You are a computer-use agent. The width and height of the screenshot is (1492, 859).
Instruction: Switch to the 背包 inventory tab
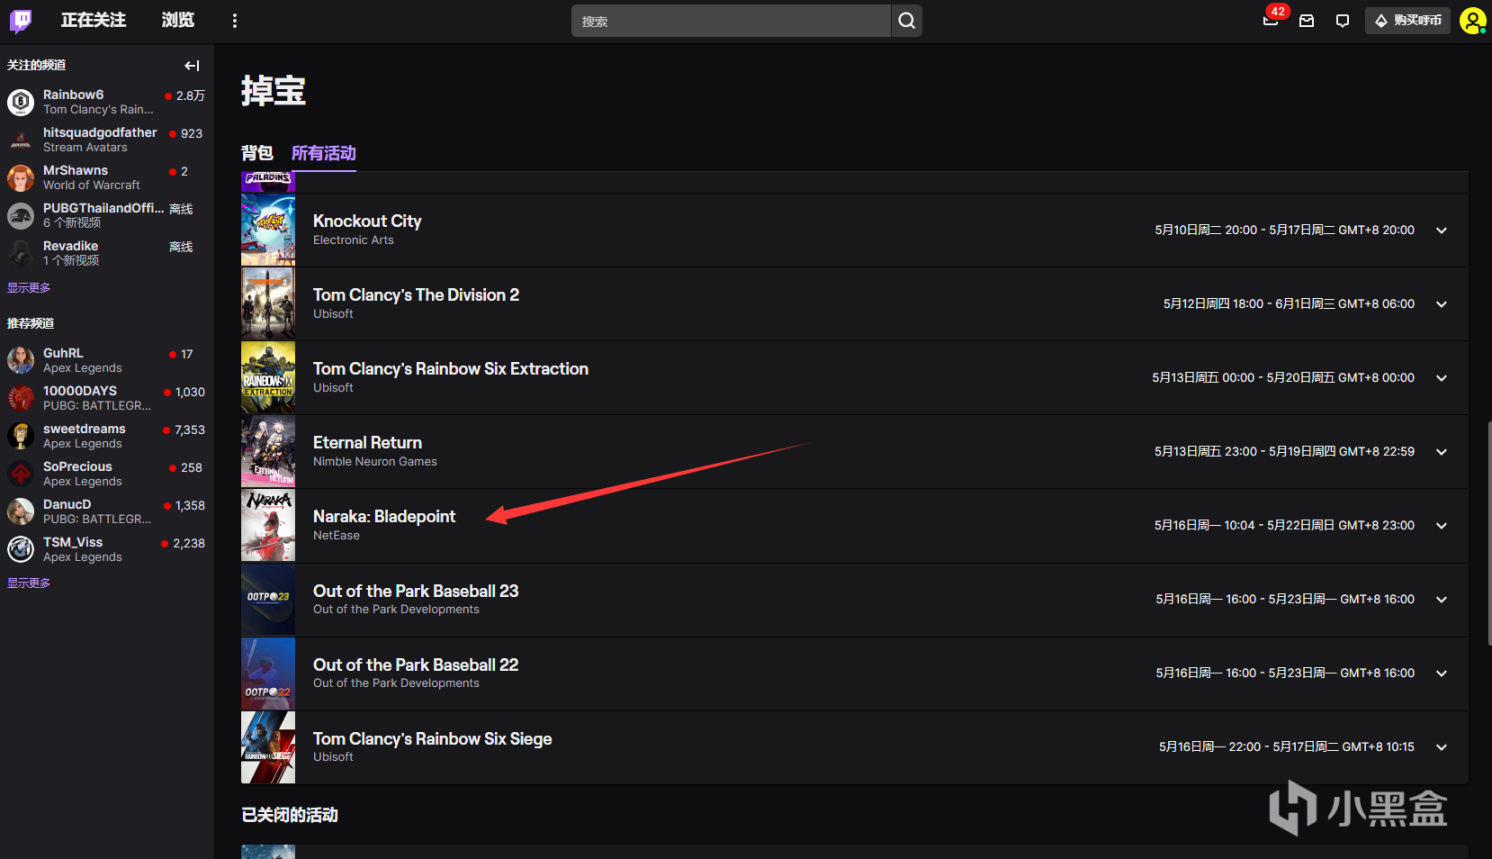click(x=257, y=153)
